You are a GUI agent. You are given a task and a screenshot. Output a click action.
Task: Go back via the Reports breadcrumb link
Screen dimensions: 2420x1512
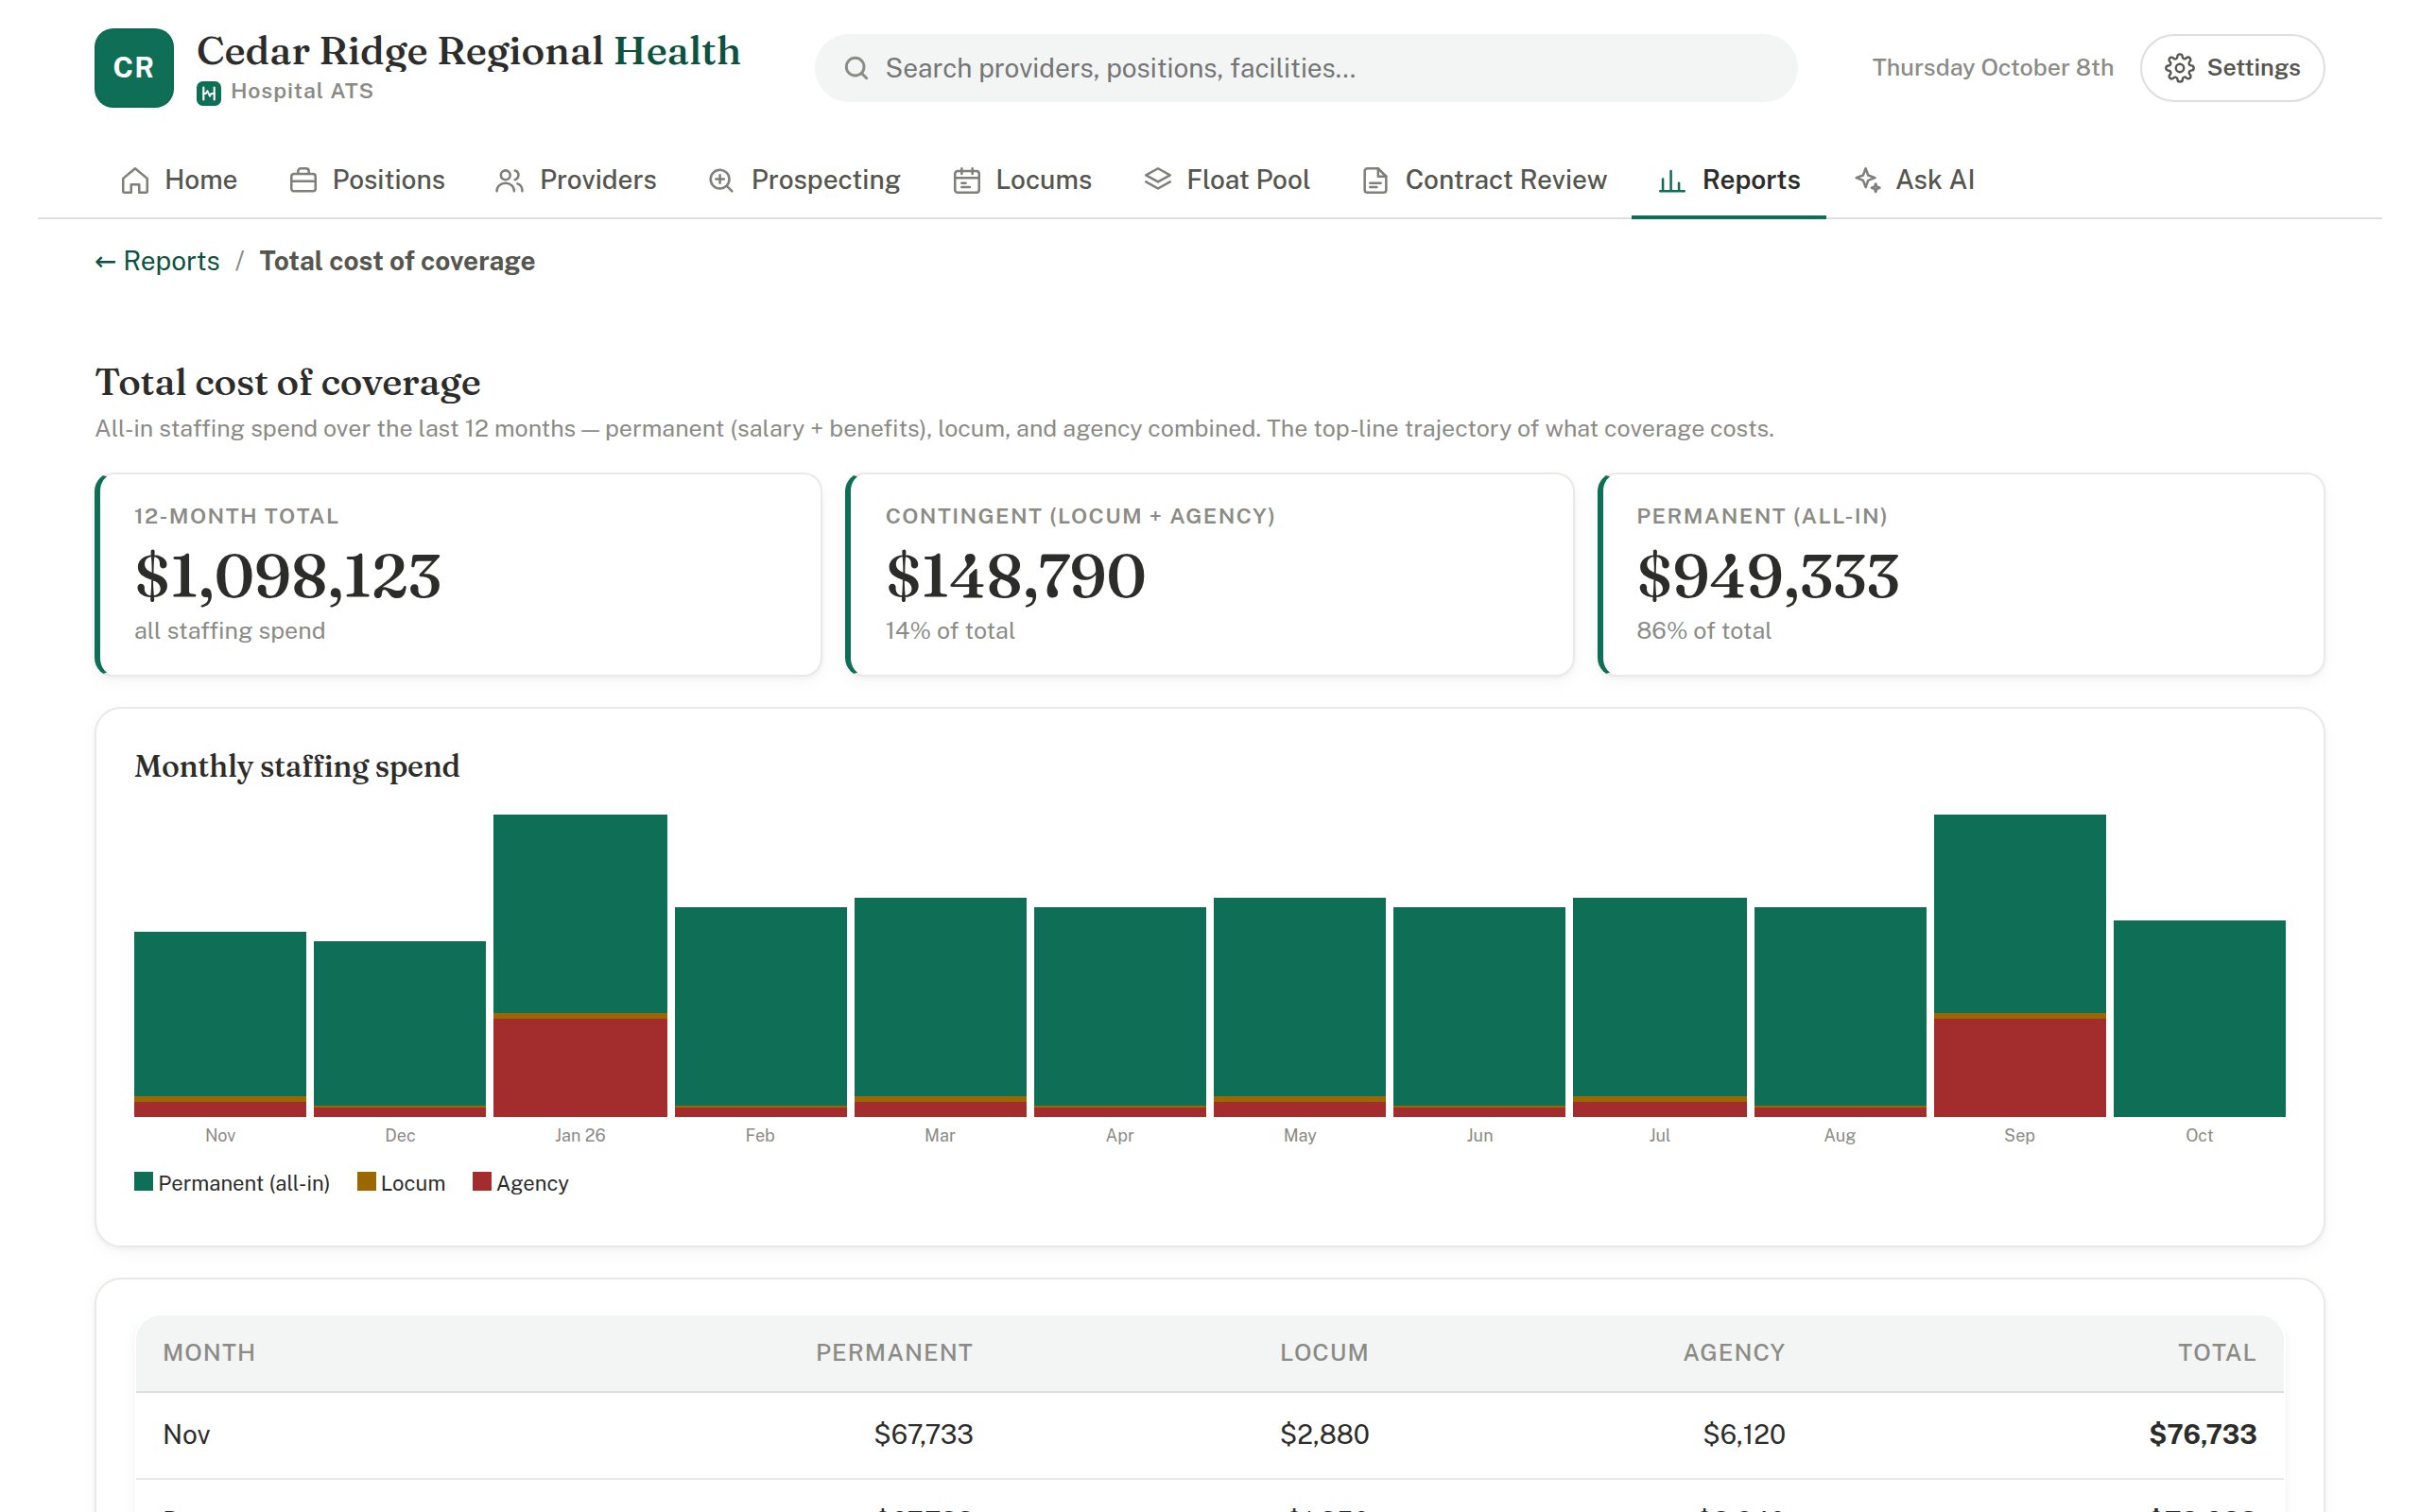[157, 261]
